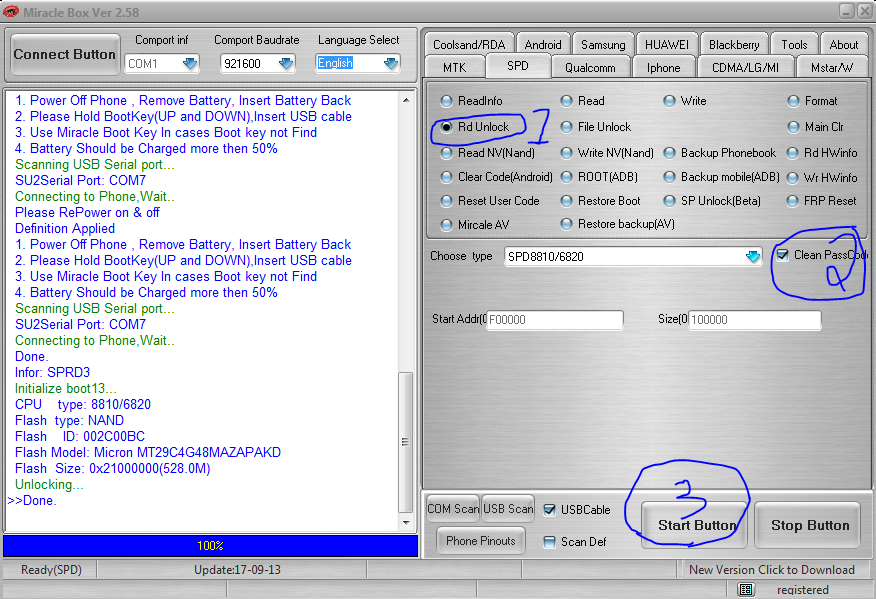The image size is (876, 599).
Task: Choose the Restore backup(AV) radio option
Action: (566, 224)
